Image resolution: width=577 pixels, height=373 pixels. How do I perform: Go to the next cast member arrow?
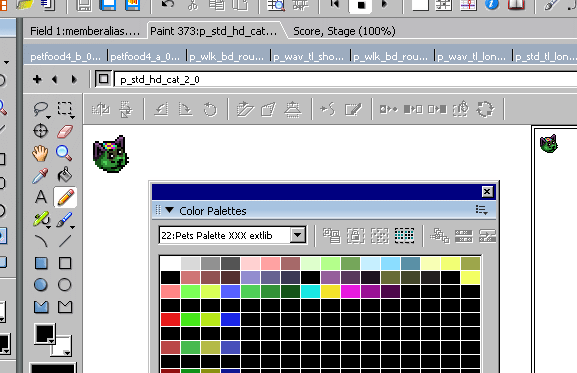coord(74,79)
